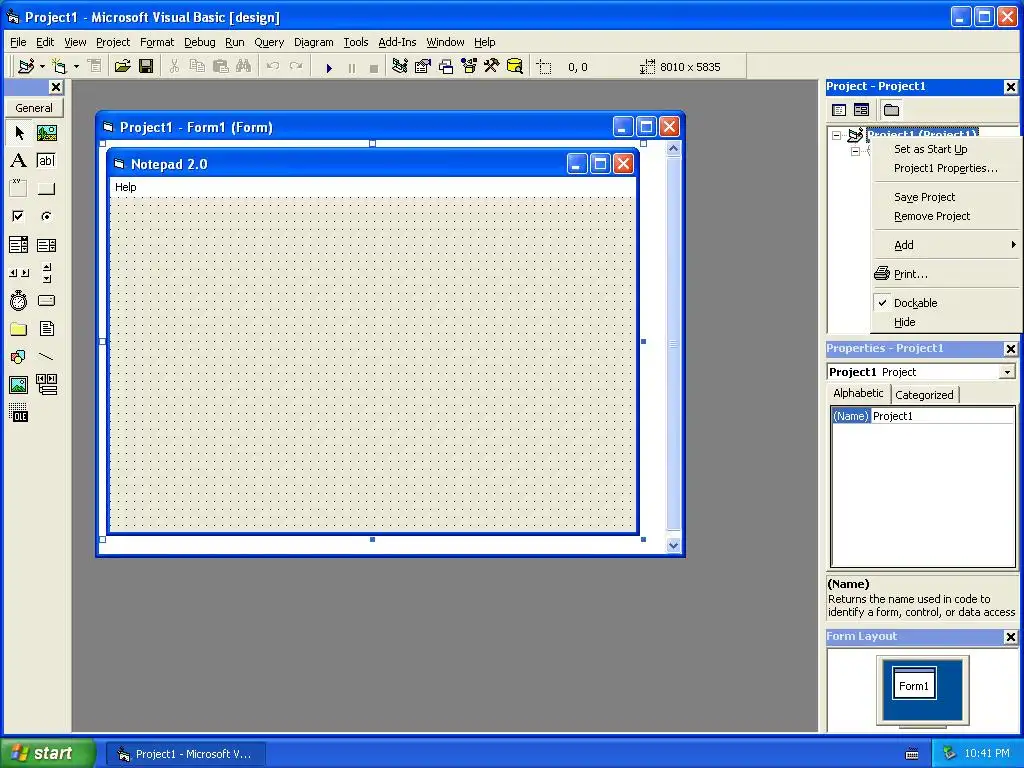The height and width of the screenshot is (768, 1024).
Task: Open the Help menu on Notepad 2.0 form
Action: point(126,187)
